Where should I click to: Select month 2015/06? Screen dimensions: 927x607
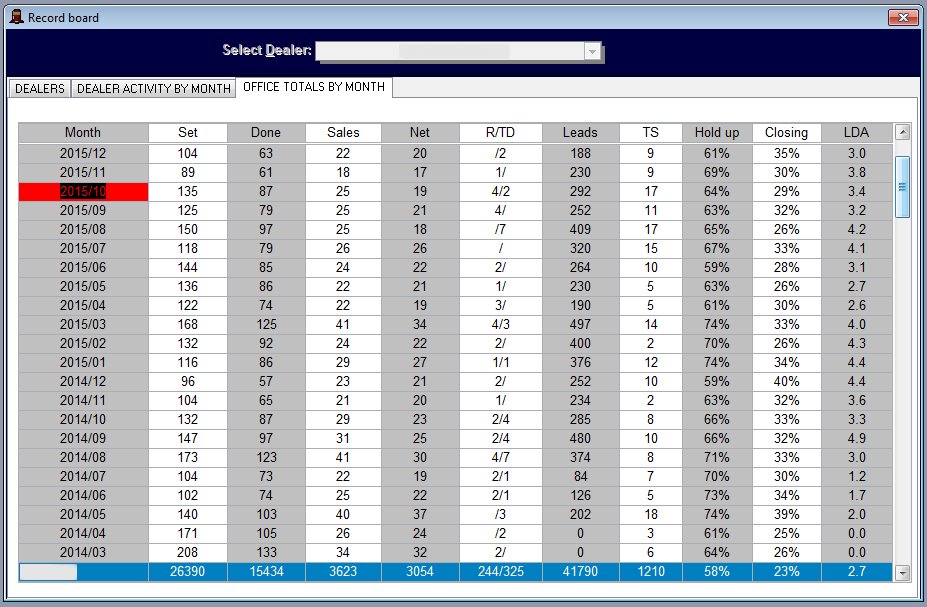tap(83, 267)
